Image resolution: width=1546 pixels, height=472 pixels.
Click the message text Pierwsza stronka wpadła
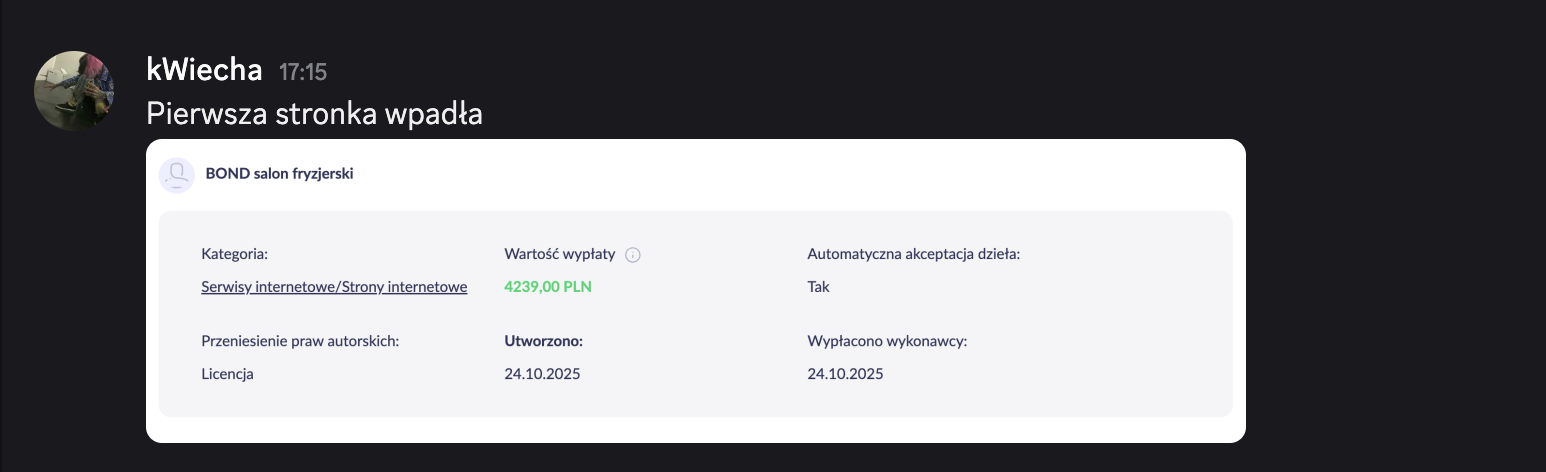click(x=314, y=114)
